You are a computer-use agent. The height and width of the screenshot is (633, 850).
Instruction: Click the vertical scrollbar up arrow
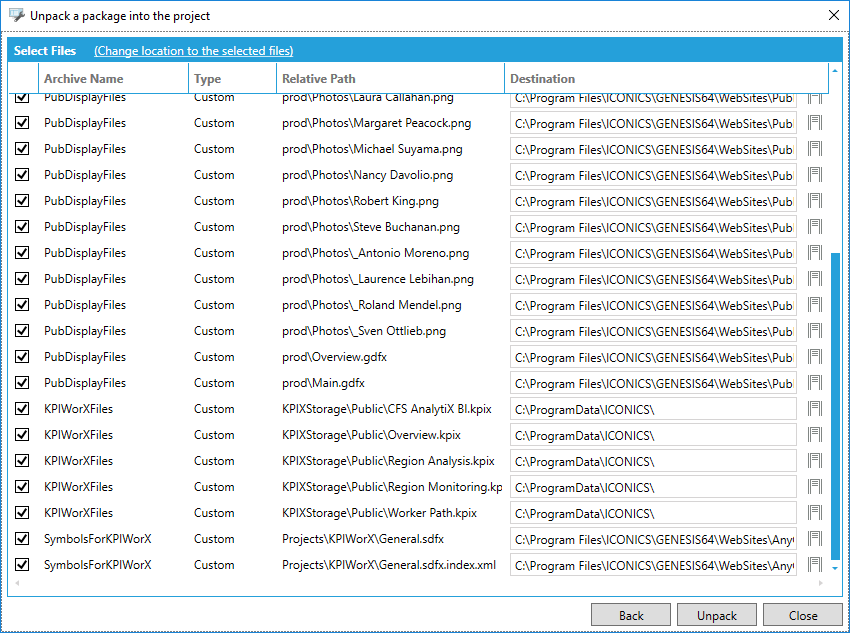836,71
